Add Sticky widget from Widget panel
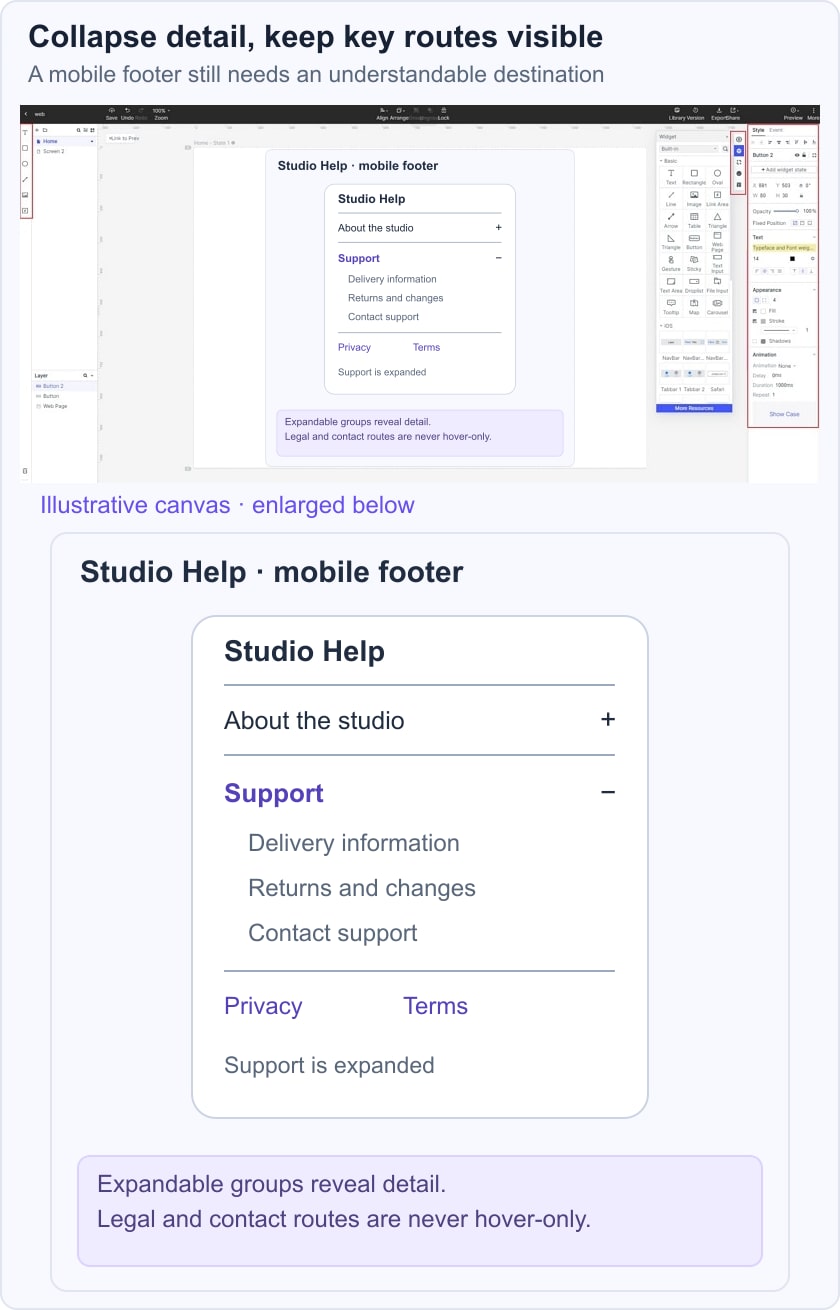Image resolution: width=840 pixels, height=1310 pixels. pos(694,263)
